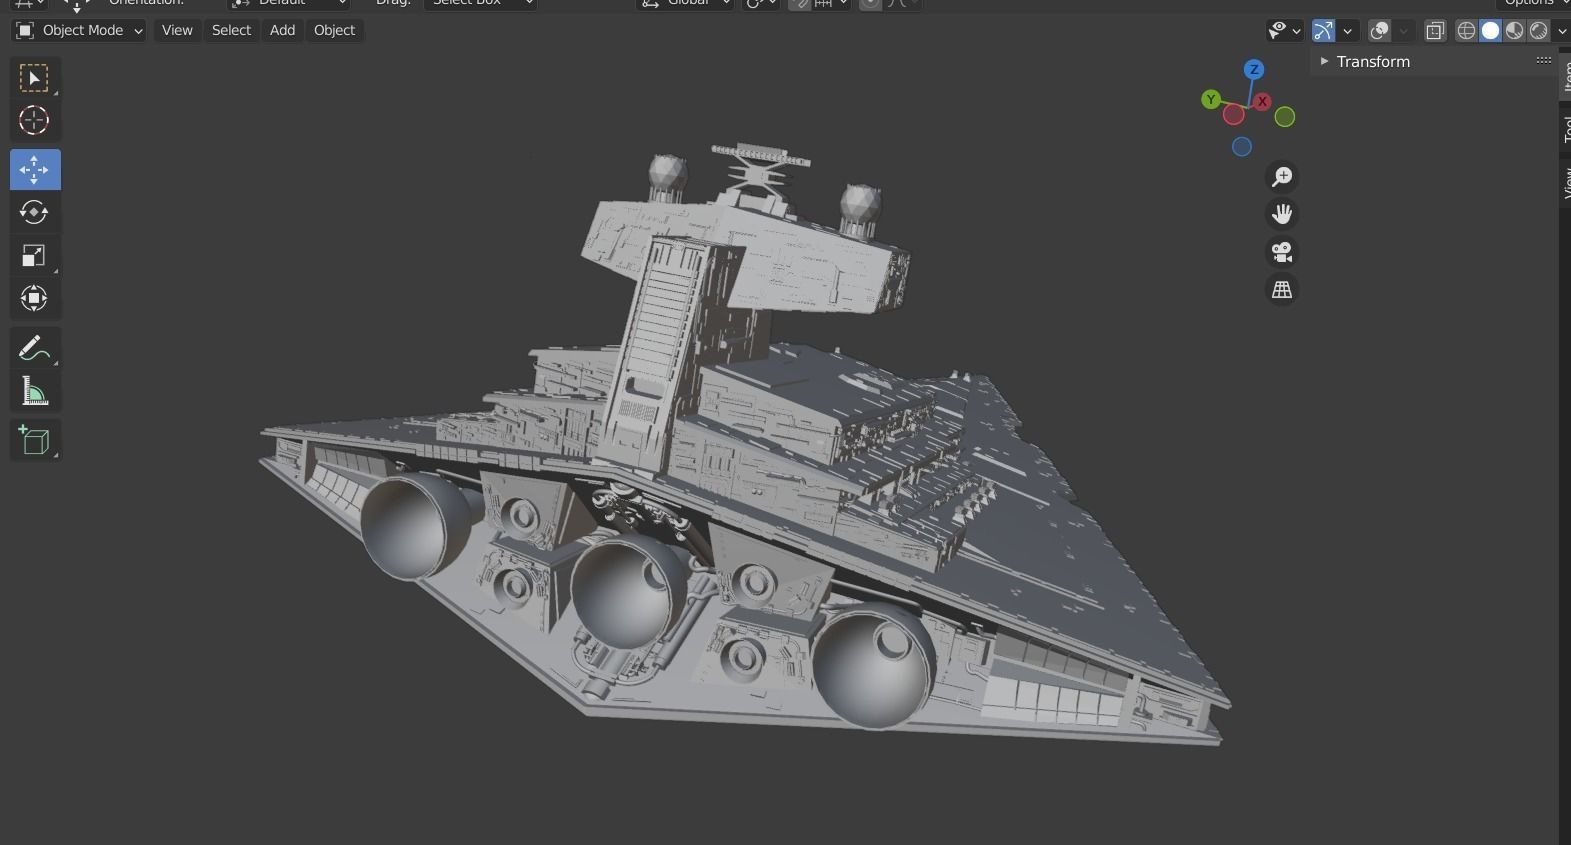This screenshot has width=1571, height=845.
Task: Toggle perspective/orthographic grid button
Action: (x=1281, y=290)
